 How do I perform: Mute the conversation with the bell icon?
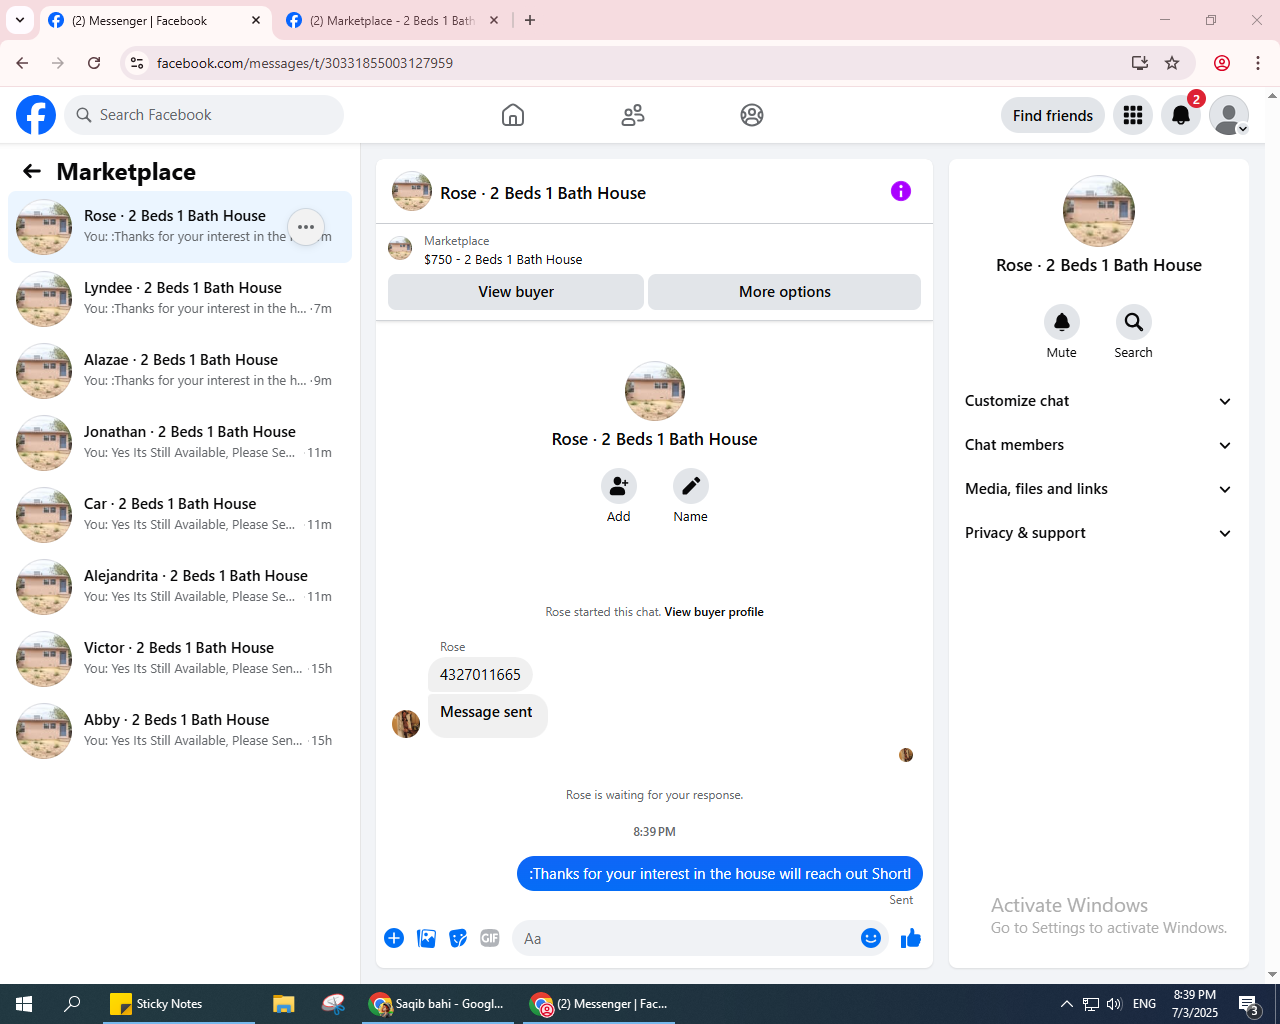tap(1062, 322)
